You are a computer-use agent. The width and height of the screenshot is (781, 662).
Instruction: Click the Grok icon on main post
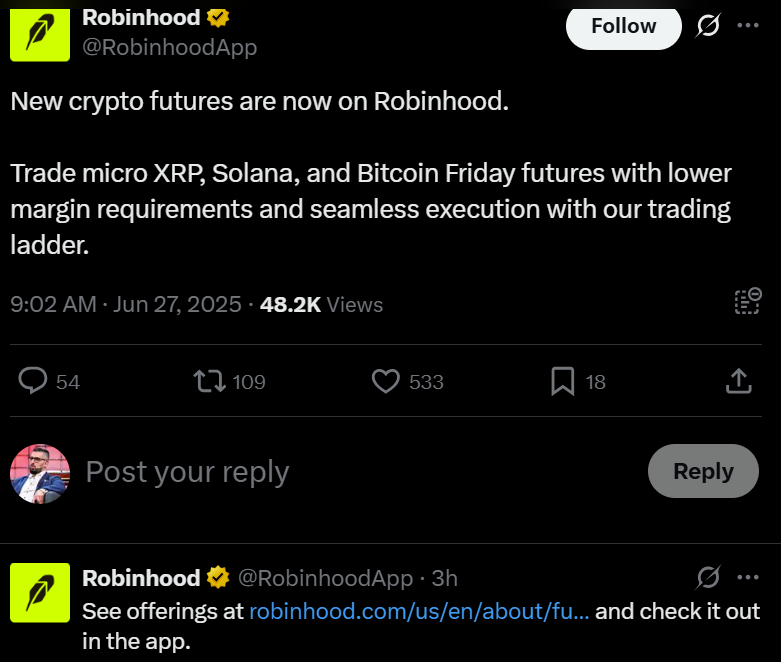coord(708,27)
